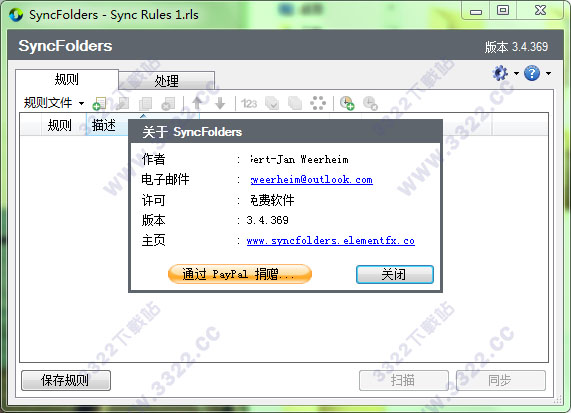The height and width of the screenshot is (413, 571).
Task: Click the SyncFolders app icon in title bar
Action: [x=16, y=15]
